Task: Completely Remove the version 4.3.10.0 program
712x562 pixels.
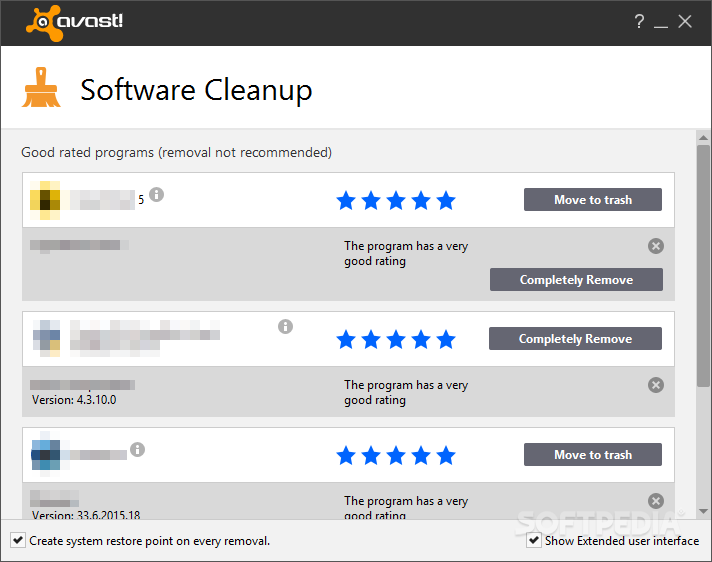Action: 575,339
